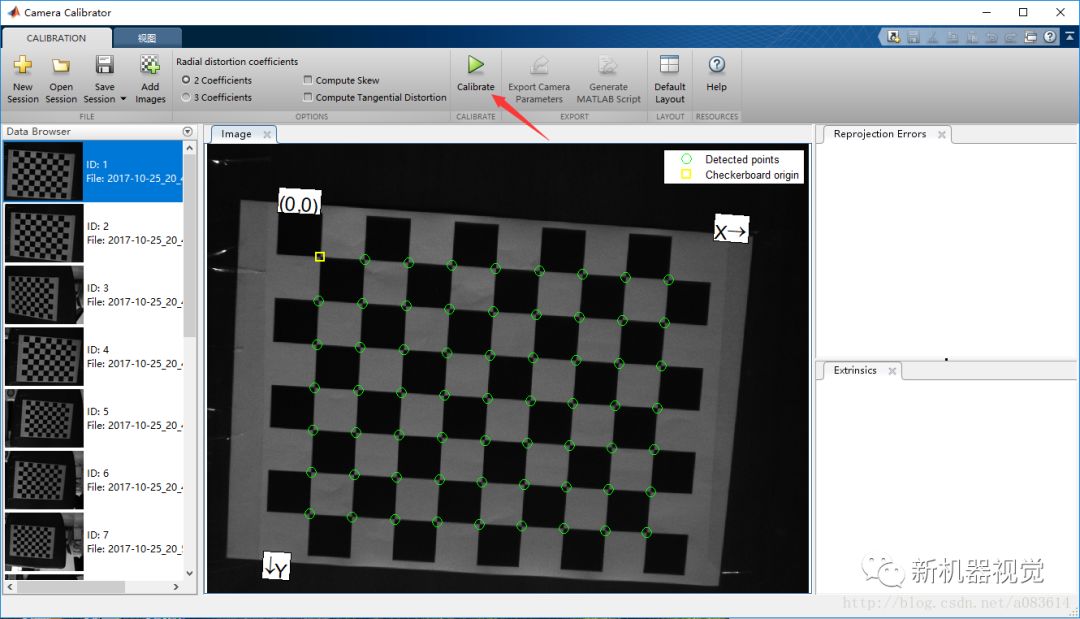This screenshot has width=1080, height=619.
Task: Enable Compute Tangential Distortion checkbox
Action: [x=308, y=96]
